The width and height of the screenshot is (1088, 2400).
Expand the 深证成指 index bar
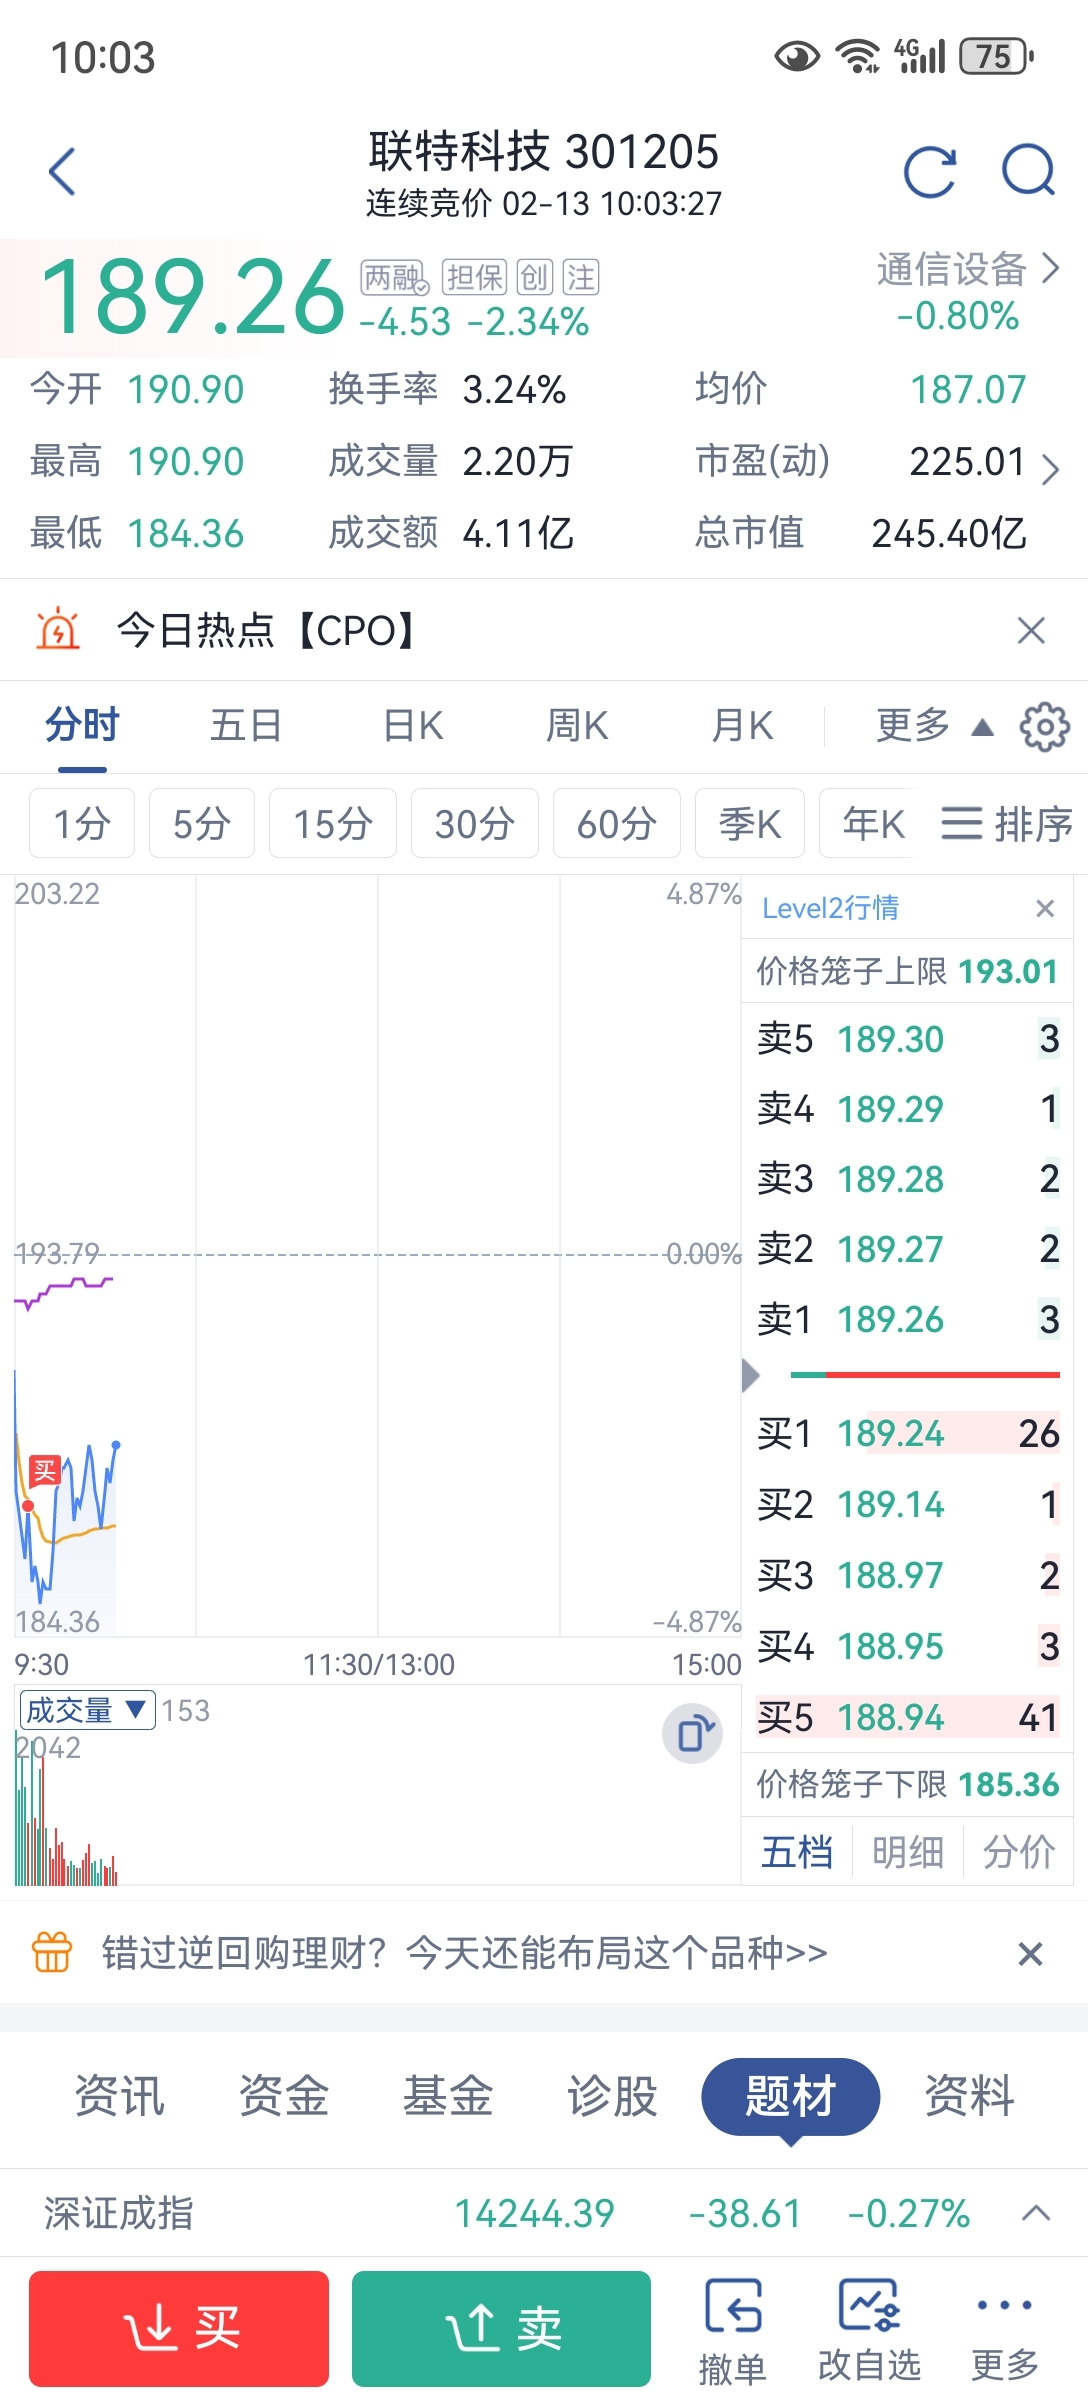click(x=1036, y=2213)
